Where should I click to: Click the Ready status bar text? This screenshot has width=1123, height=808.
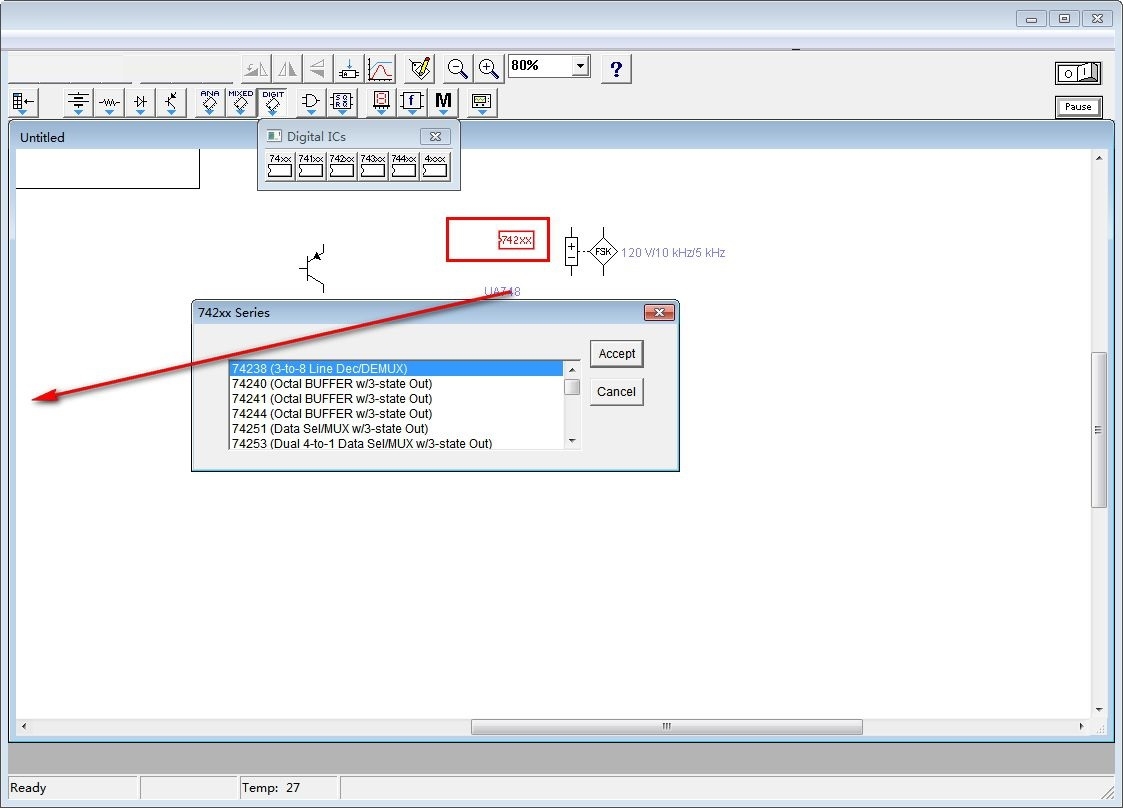point(28,788)
